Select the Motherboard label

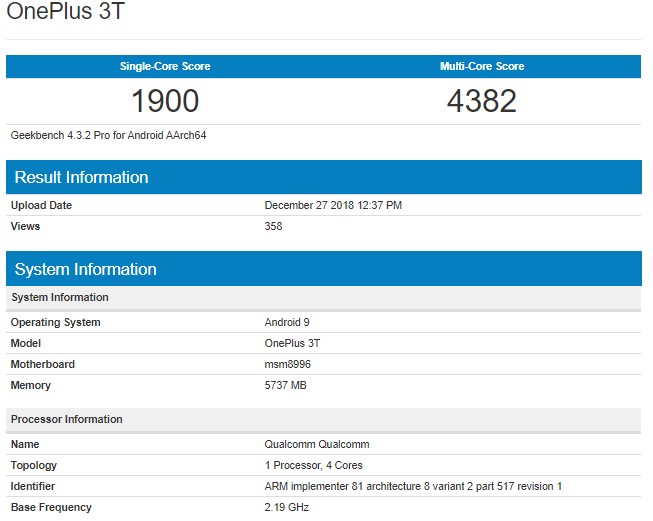(x=42, y=364)
